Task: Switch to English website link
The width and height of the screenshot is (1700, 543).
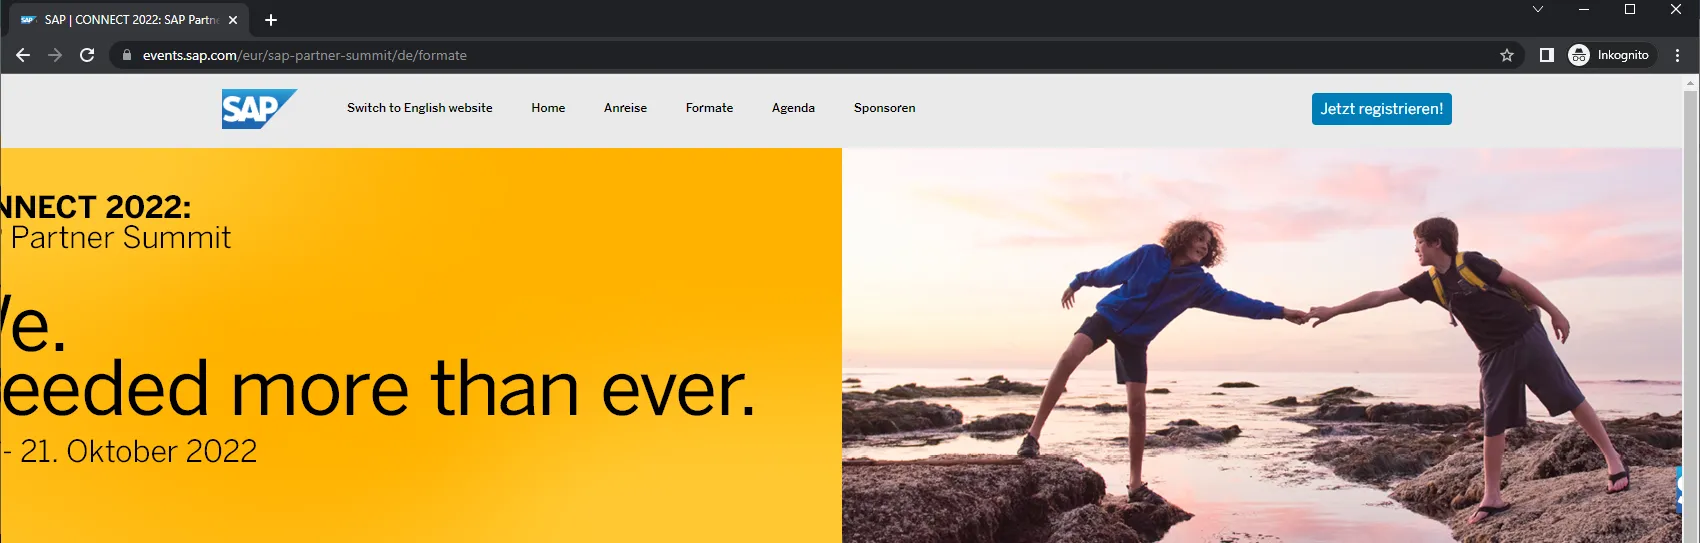Action: click(x=419, y=108)
